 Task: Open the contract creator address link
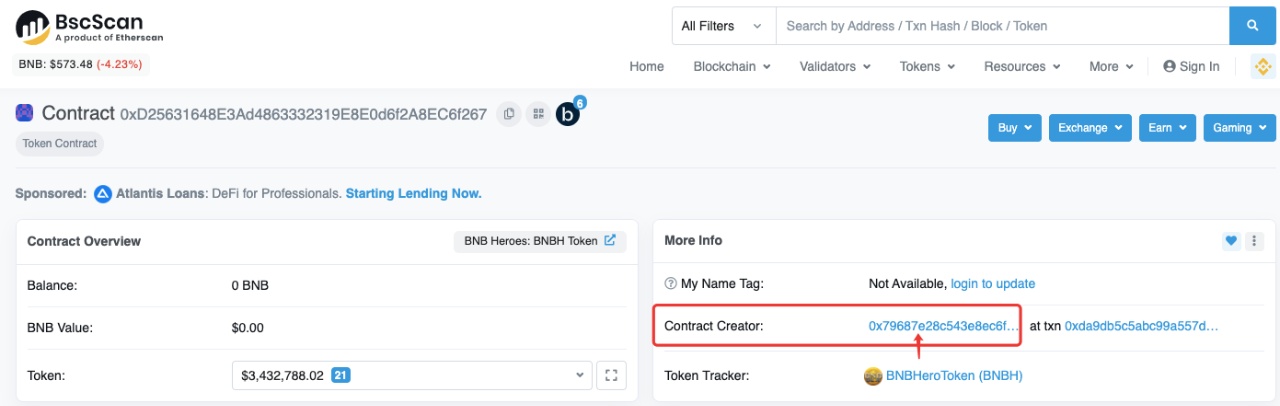(944, 326)
